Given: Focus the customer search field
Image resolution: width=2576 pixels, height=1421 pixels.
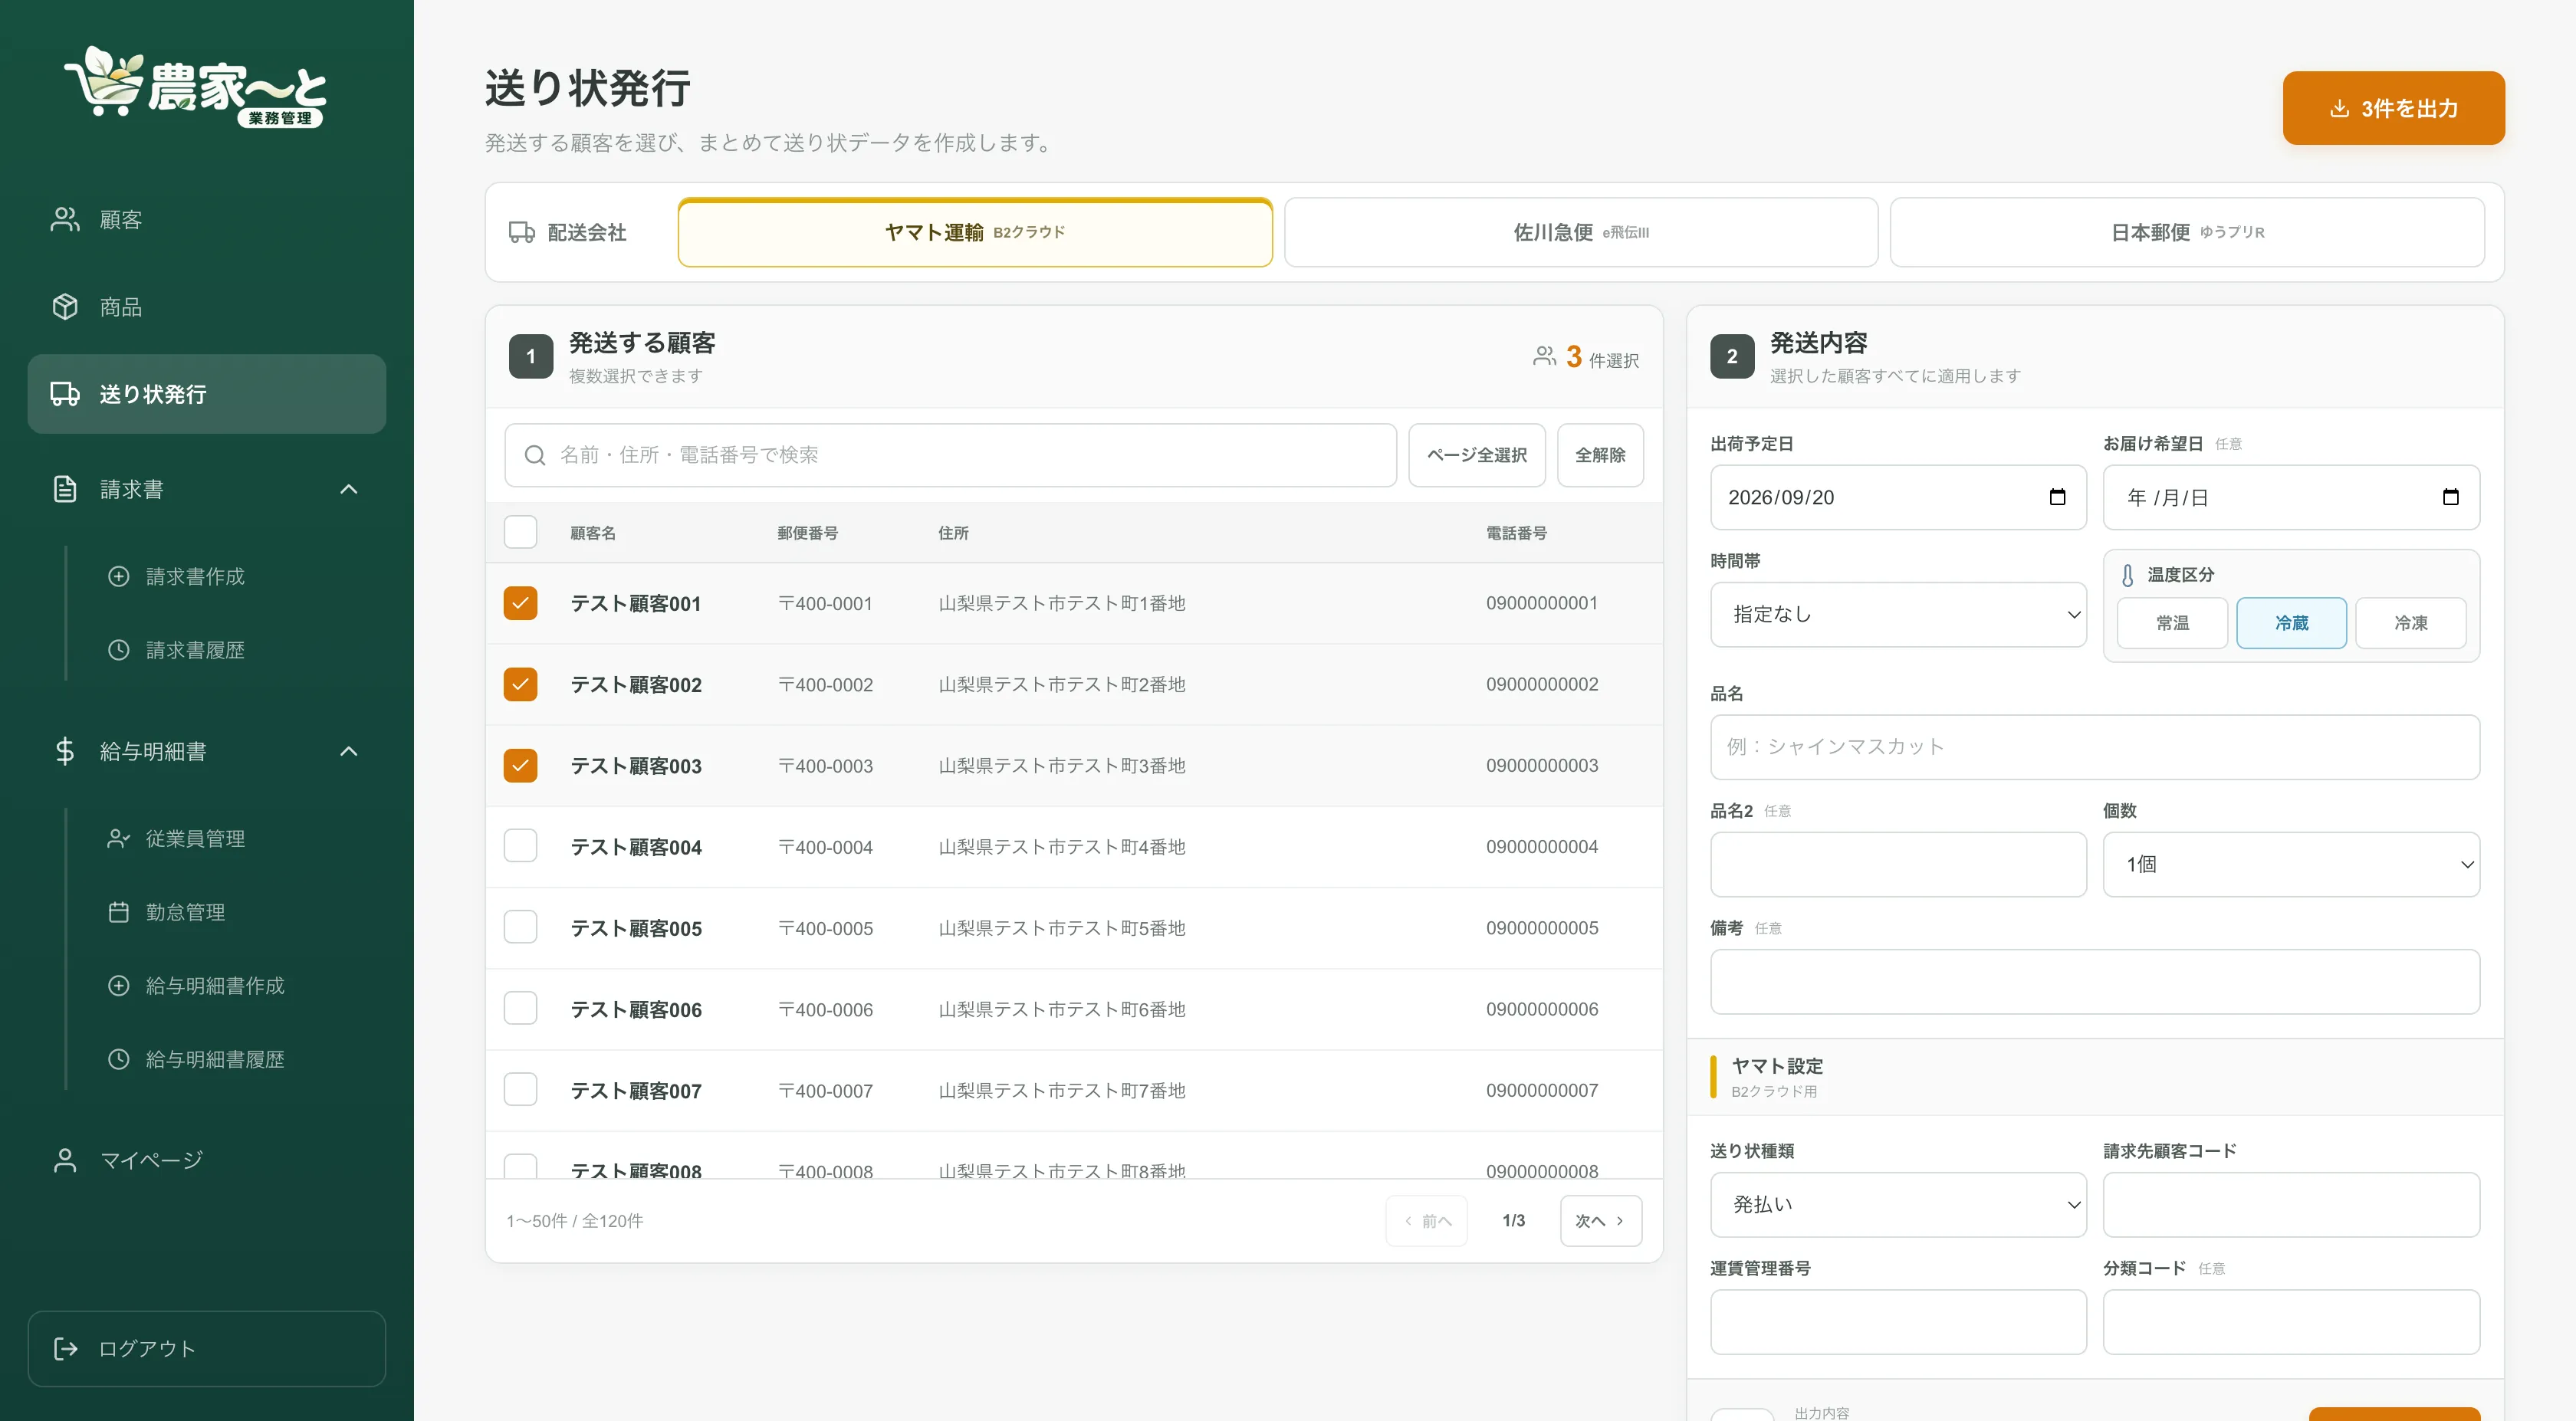Looking at the screenshot, I should (951, 455).
